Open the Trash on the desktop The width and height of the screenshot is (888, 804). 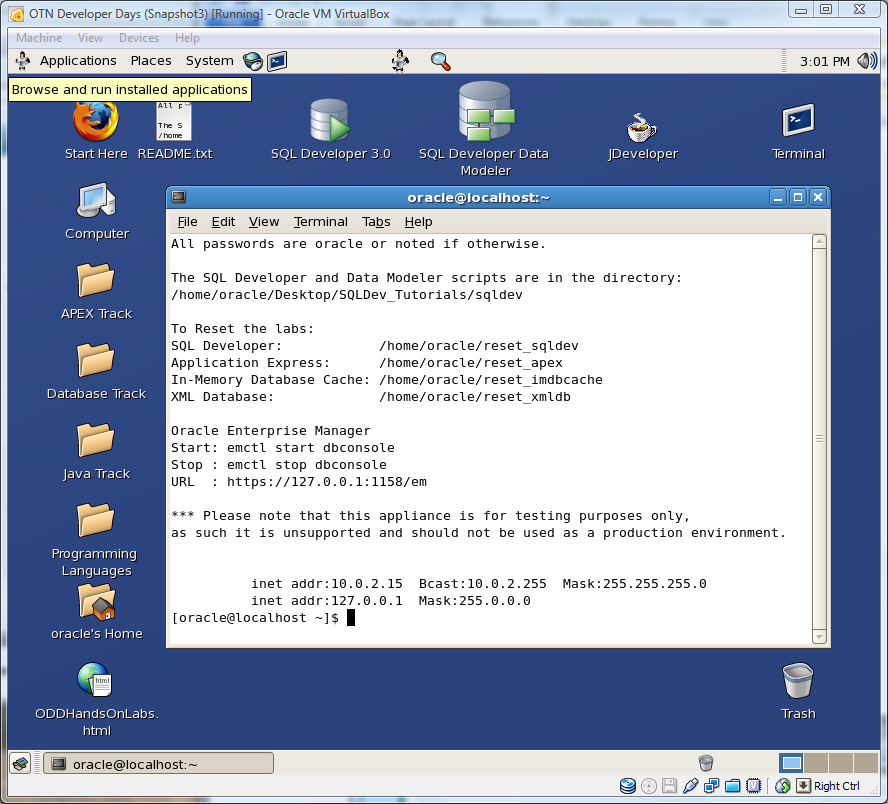click(x=798, y=681)
